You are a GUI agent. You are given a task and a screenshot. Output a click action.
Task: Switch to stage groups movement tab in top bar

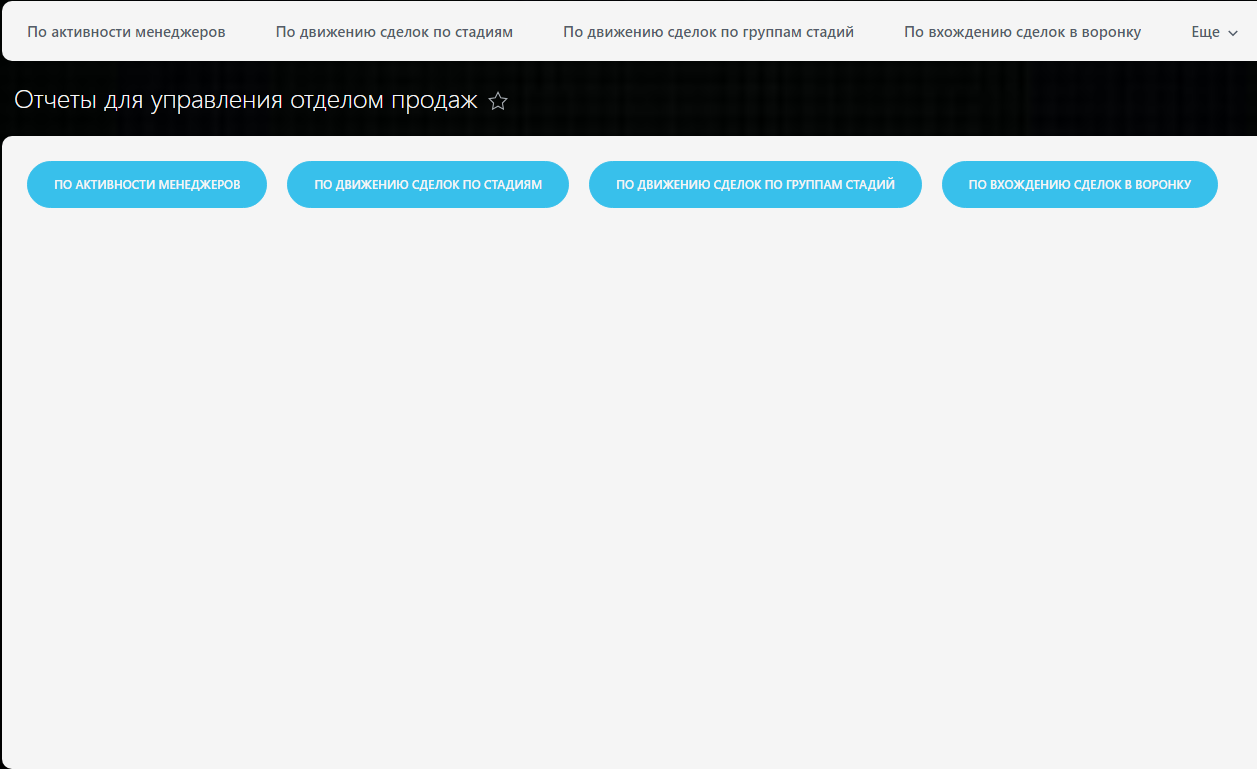(708, 32)
